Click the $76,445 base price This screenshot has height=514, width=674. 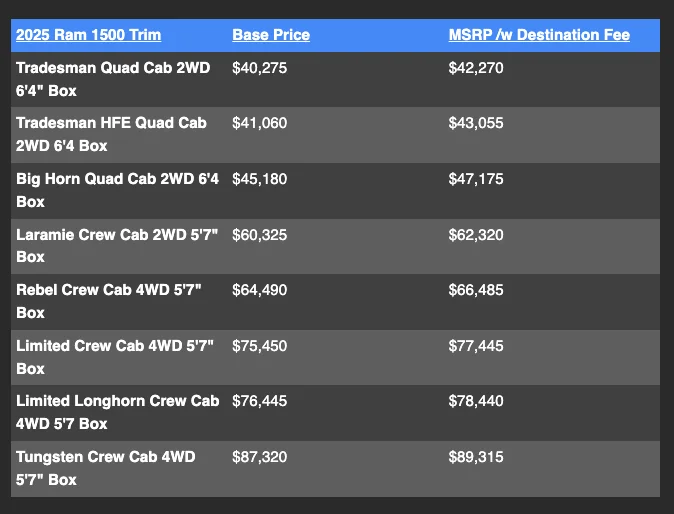(260, 401)
